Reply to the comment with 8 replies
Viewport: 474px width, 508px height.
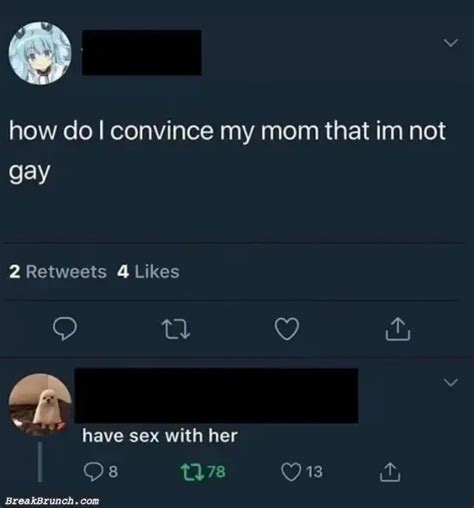[x=100, y=472]
